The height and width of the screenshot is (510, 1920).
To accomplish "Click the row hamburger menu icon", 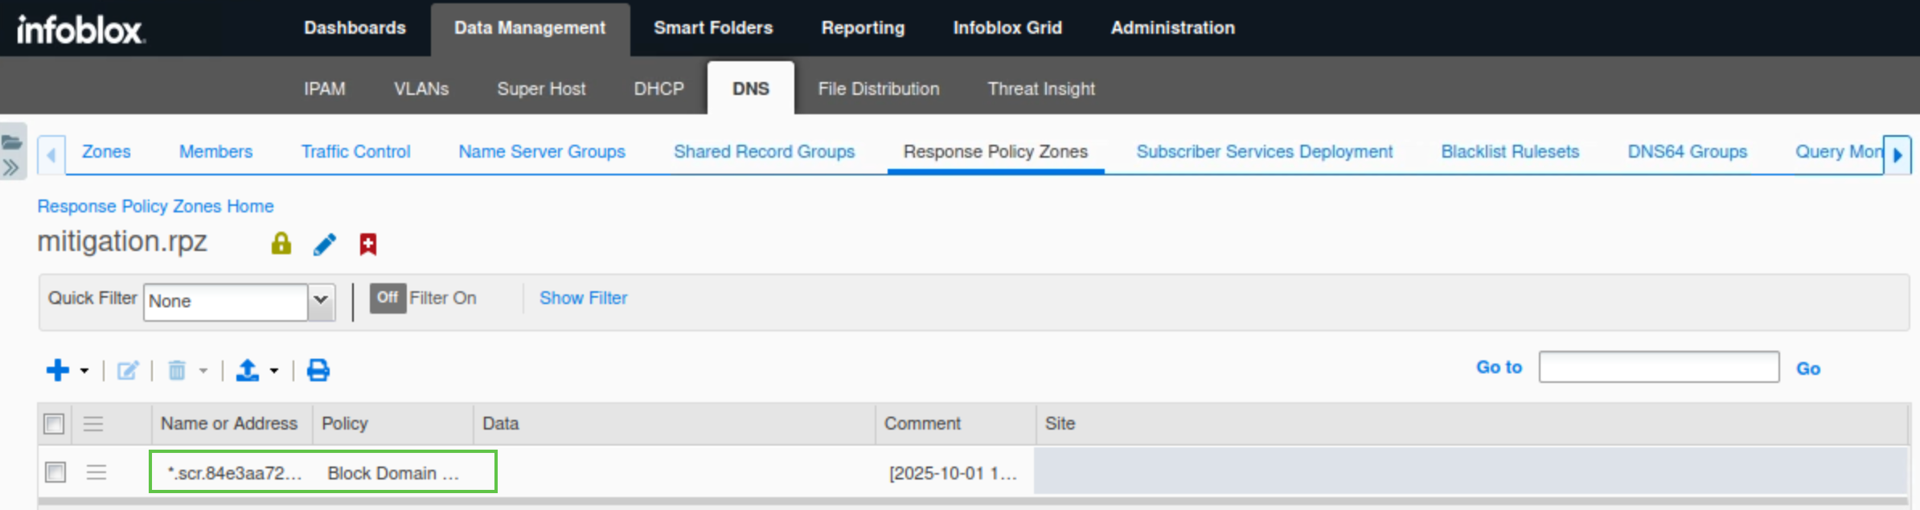I will coord(96,472).
